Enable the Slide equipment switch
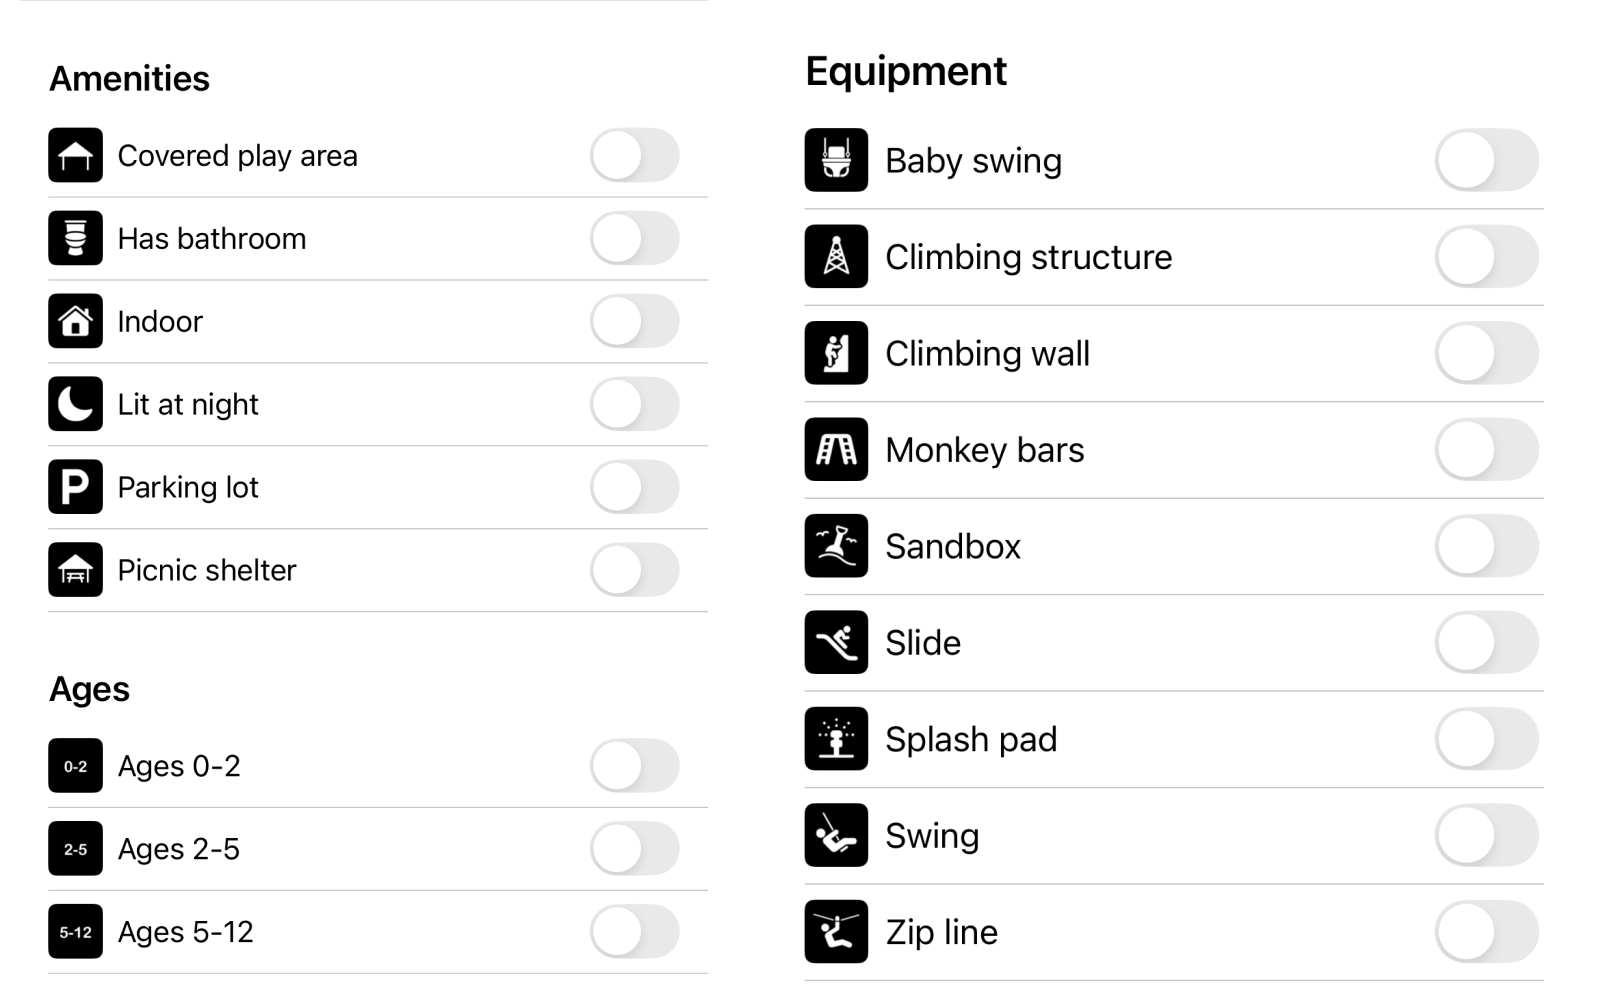The height and width of the screenshot is (1000, 1600). pos(1486,643)
